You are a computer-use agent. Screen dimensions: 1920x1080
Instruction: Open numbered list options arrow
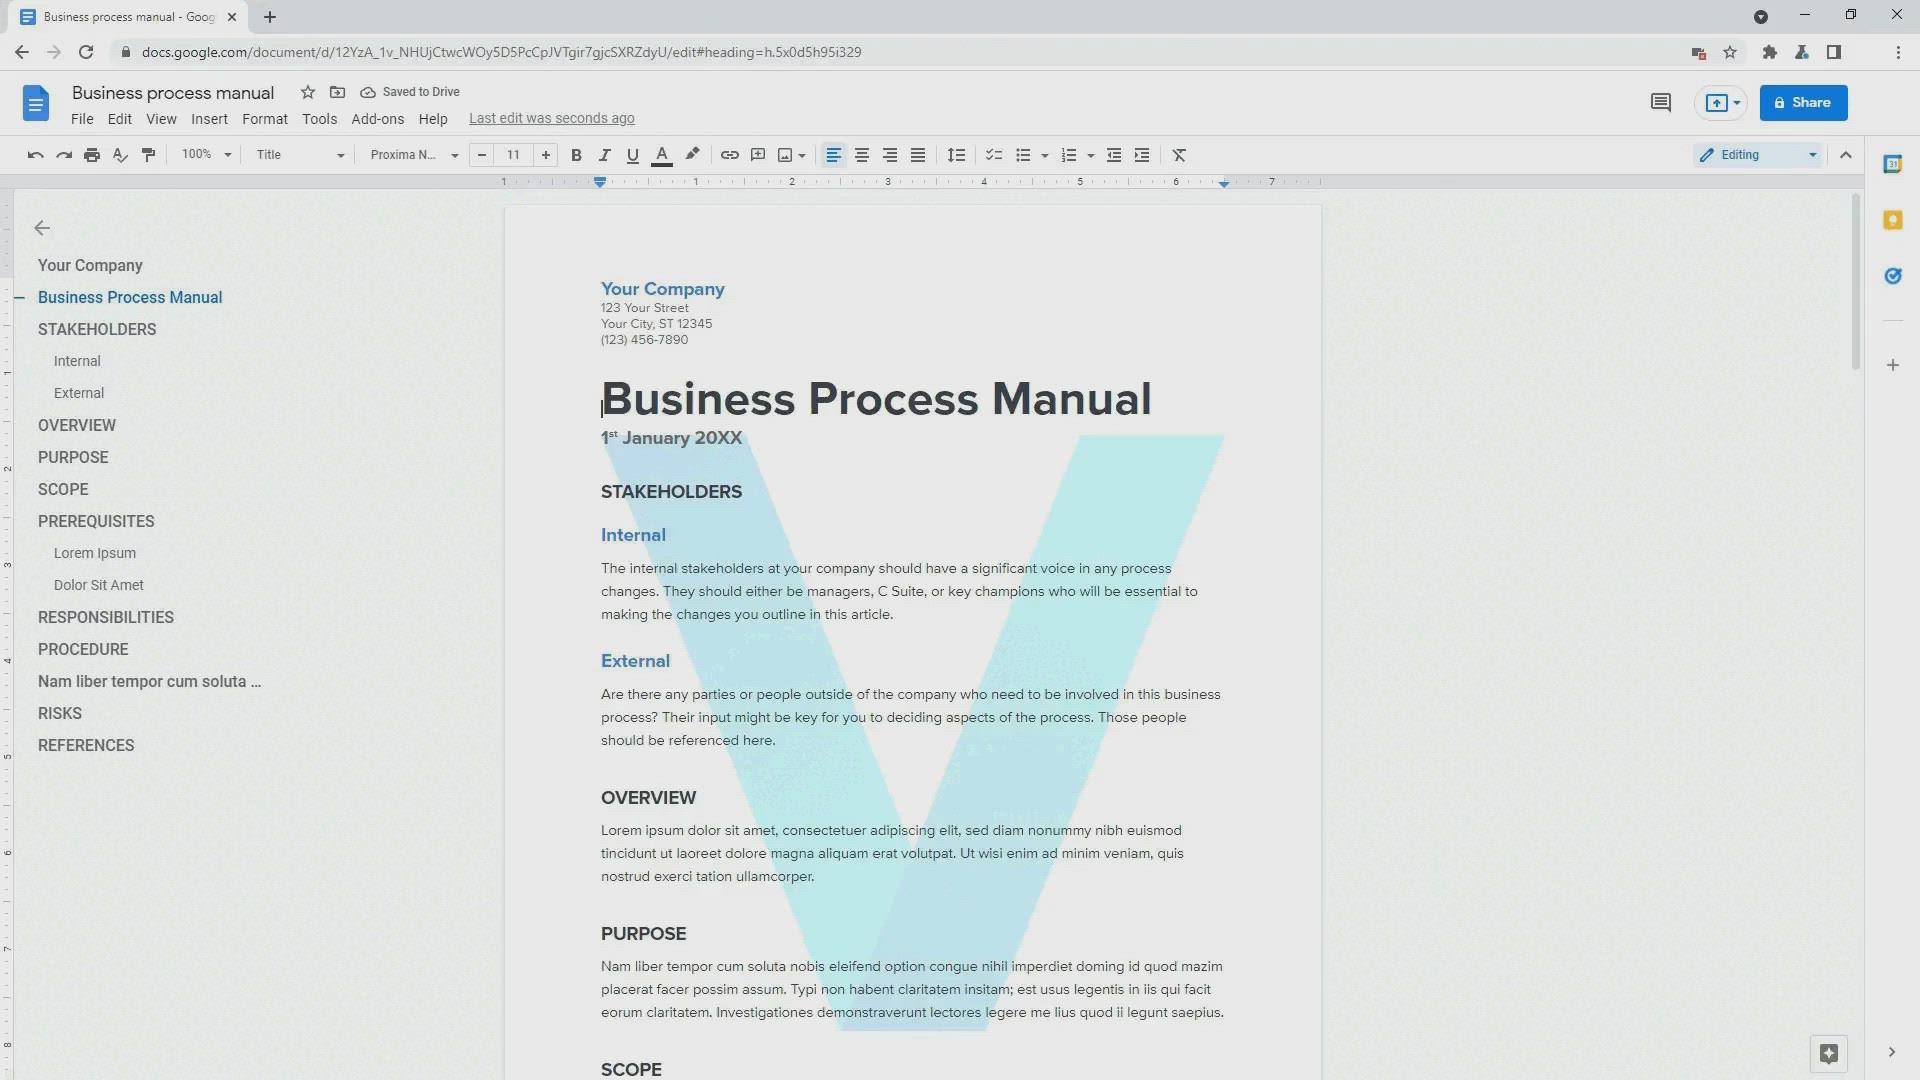1090,156
